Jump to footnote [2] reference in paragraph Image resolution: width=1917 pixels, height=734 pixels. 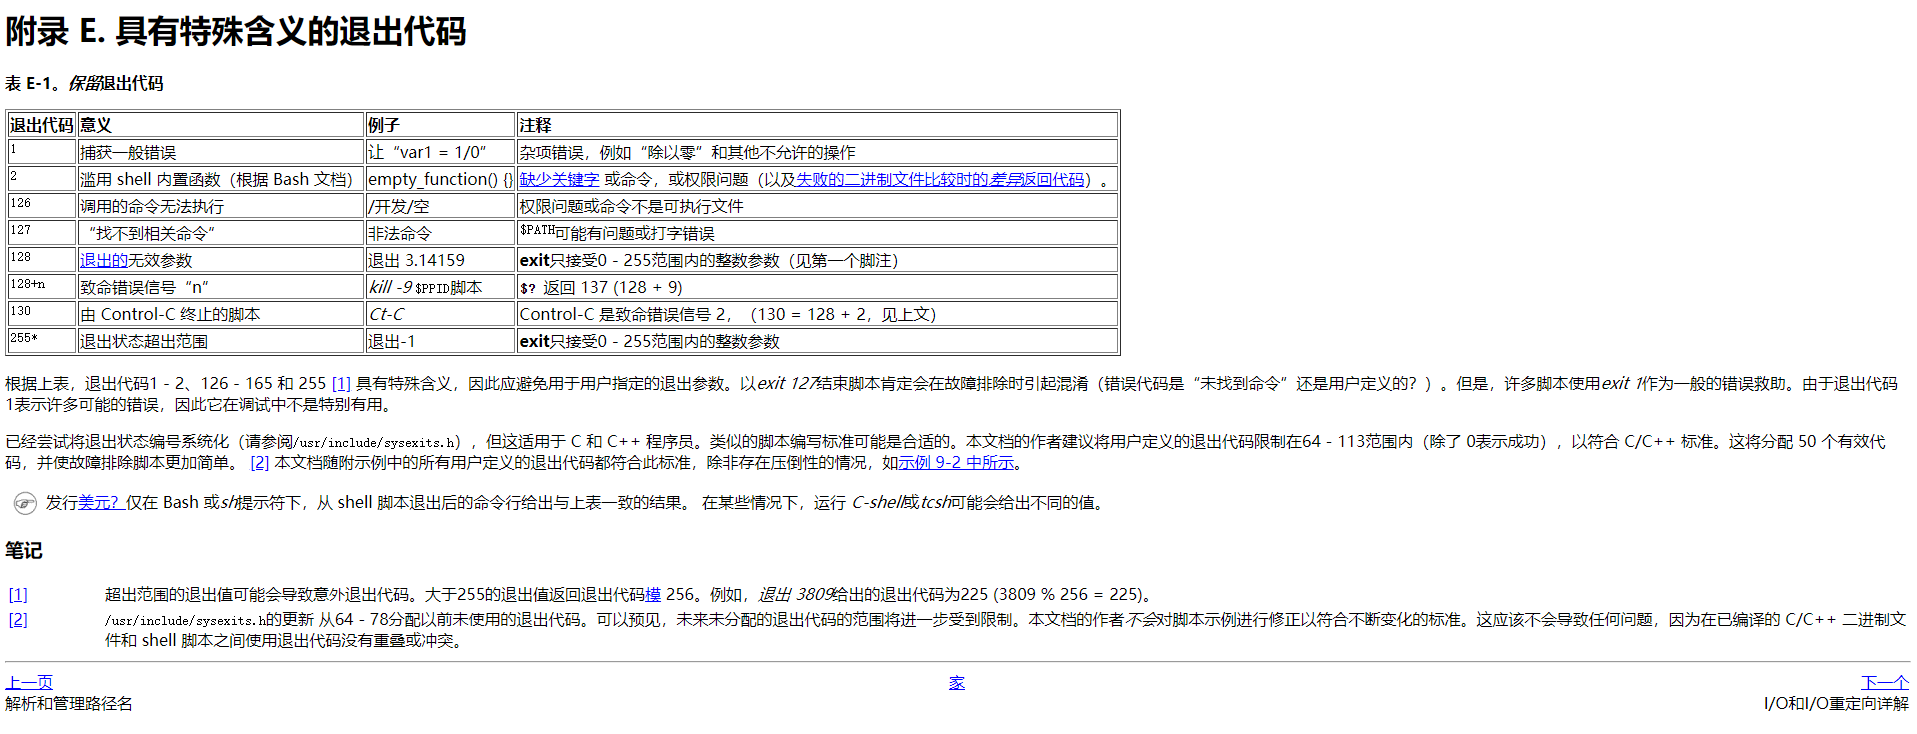coord(260,462)
